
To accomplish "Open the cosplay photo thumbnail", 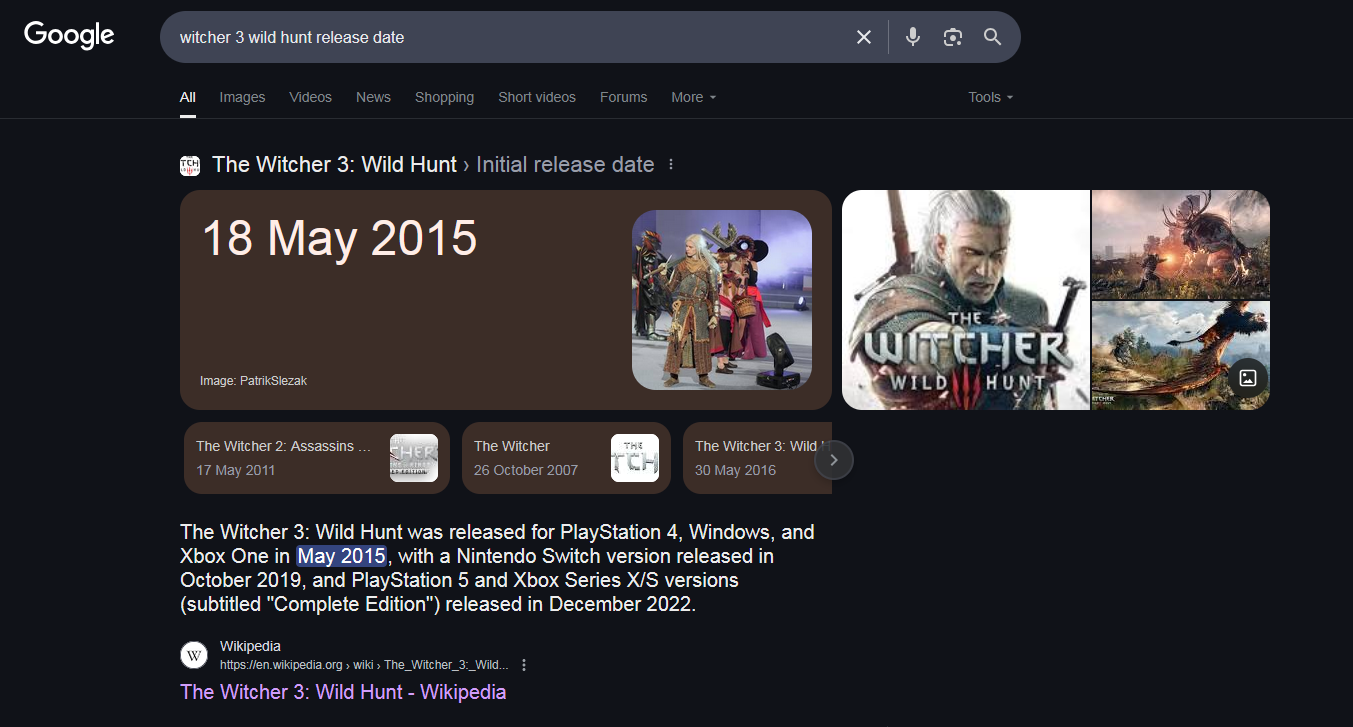I will 722,300.
